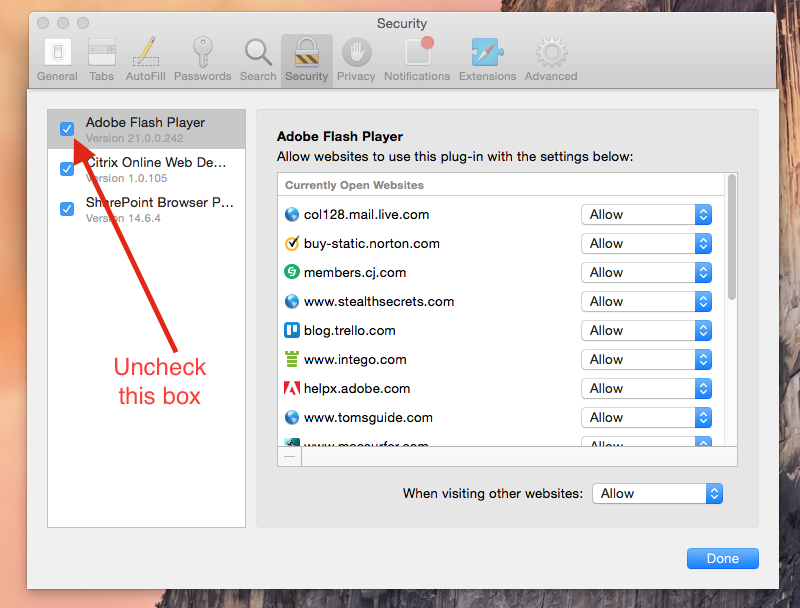Click the minus remove-website button
Screen dimensions: 800x608
click(x=290, y=457)
